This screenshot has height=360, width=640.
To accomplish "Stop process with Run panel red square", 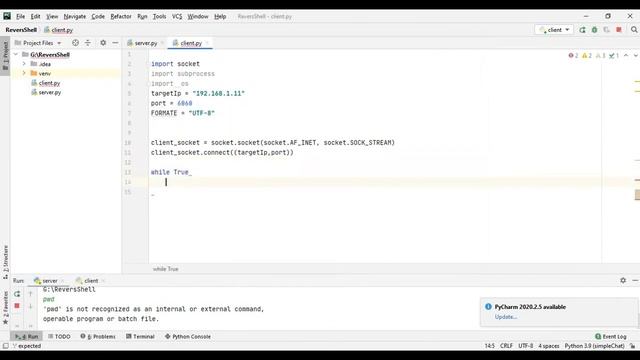I will click(17, 306).
